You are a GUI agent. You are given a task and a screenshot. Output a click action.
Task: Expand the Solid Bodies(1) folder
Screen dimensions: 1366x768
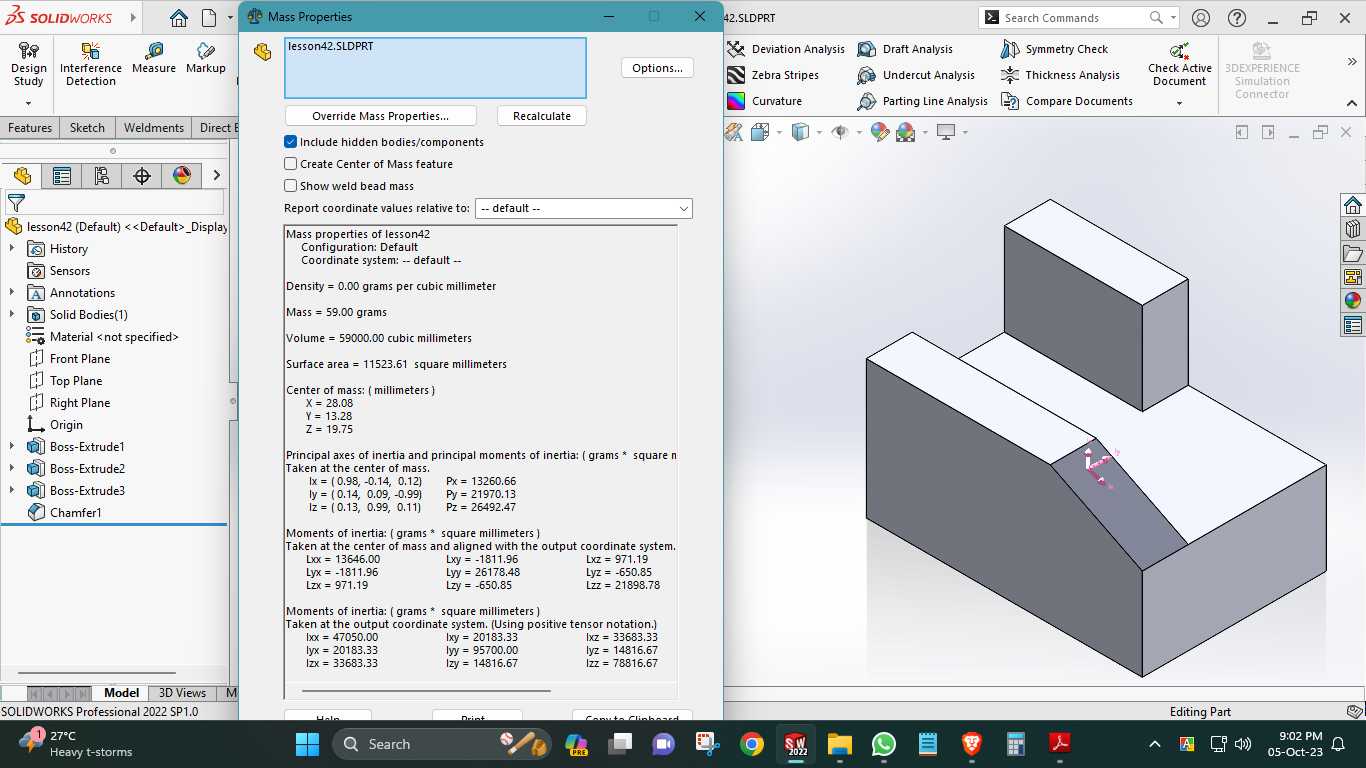[12, 315]
